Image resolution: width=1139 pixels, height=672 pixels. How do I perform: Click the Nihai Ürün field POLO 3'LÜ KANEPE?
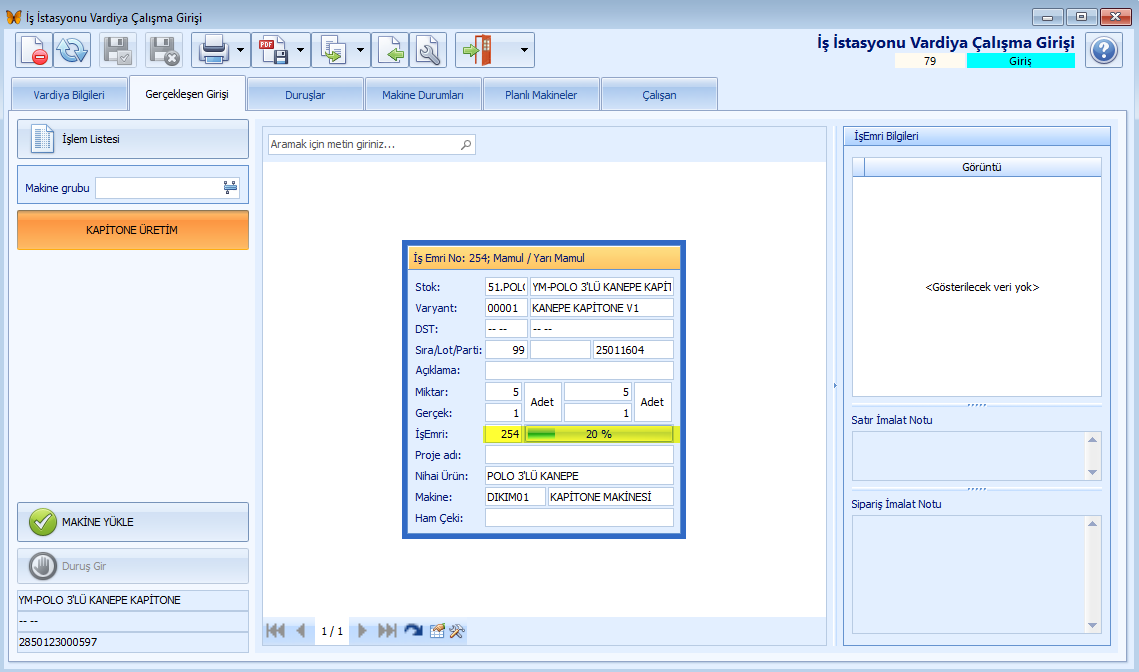click(579, 477)
